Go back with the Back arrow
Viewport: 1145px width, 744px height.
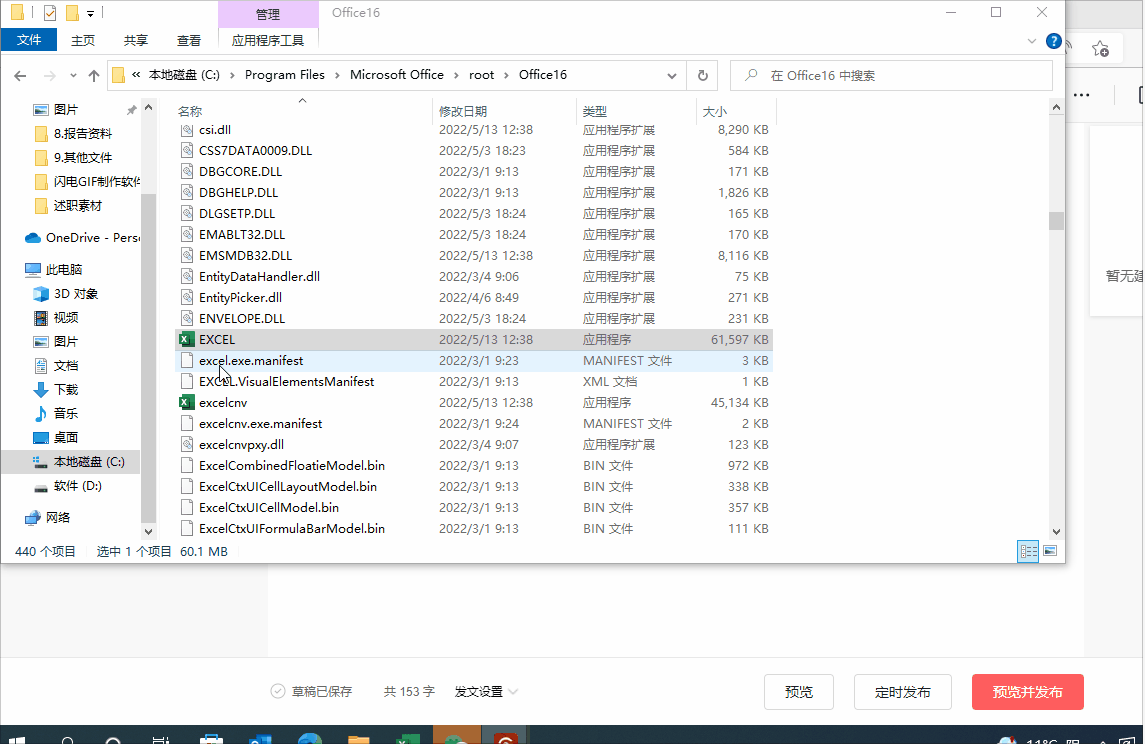20,75
